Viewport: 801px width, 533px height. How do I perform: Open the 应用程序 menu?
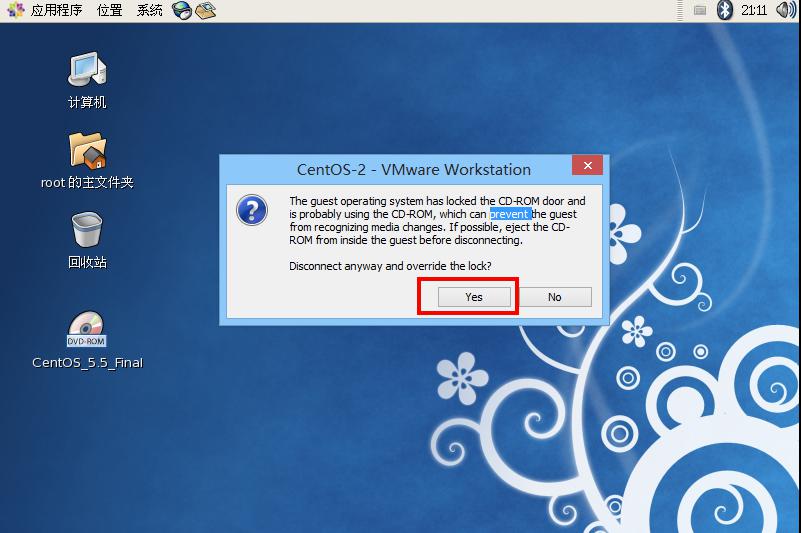point(46,10)
